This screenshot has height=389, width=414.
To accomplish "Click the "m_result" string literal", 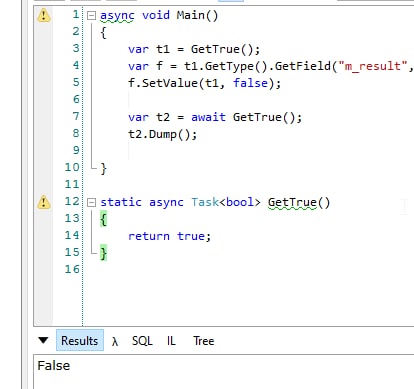I will (x=373, y=66).
